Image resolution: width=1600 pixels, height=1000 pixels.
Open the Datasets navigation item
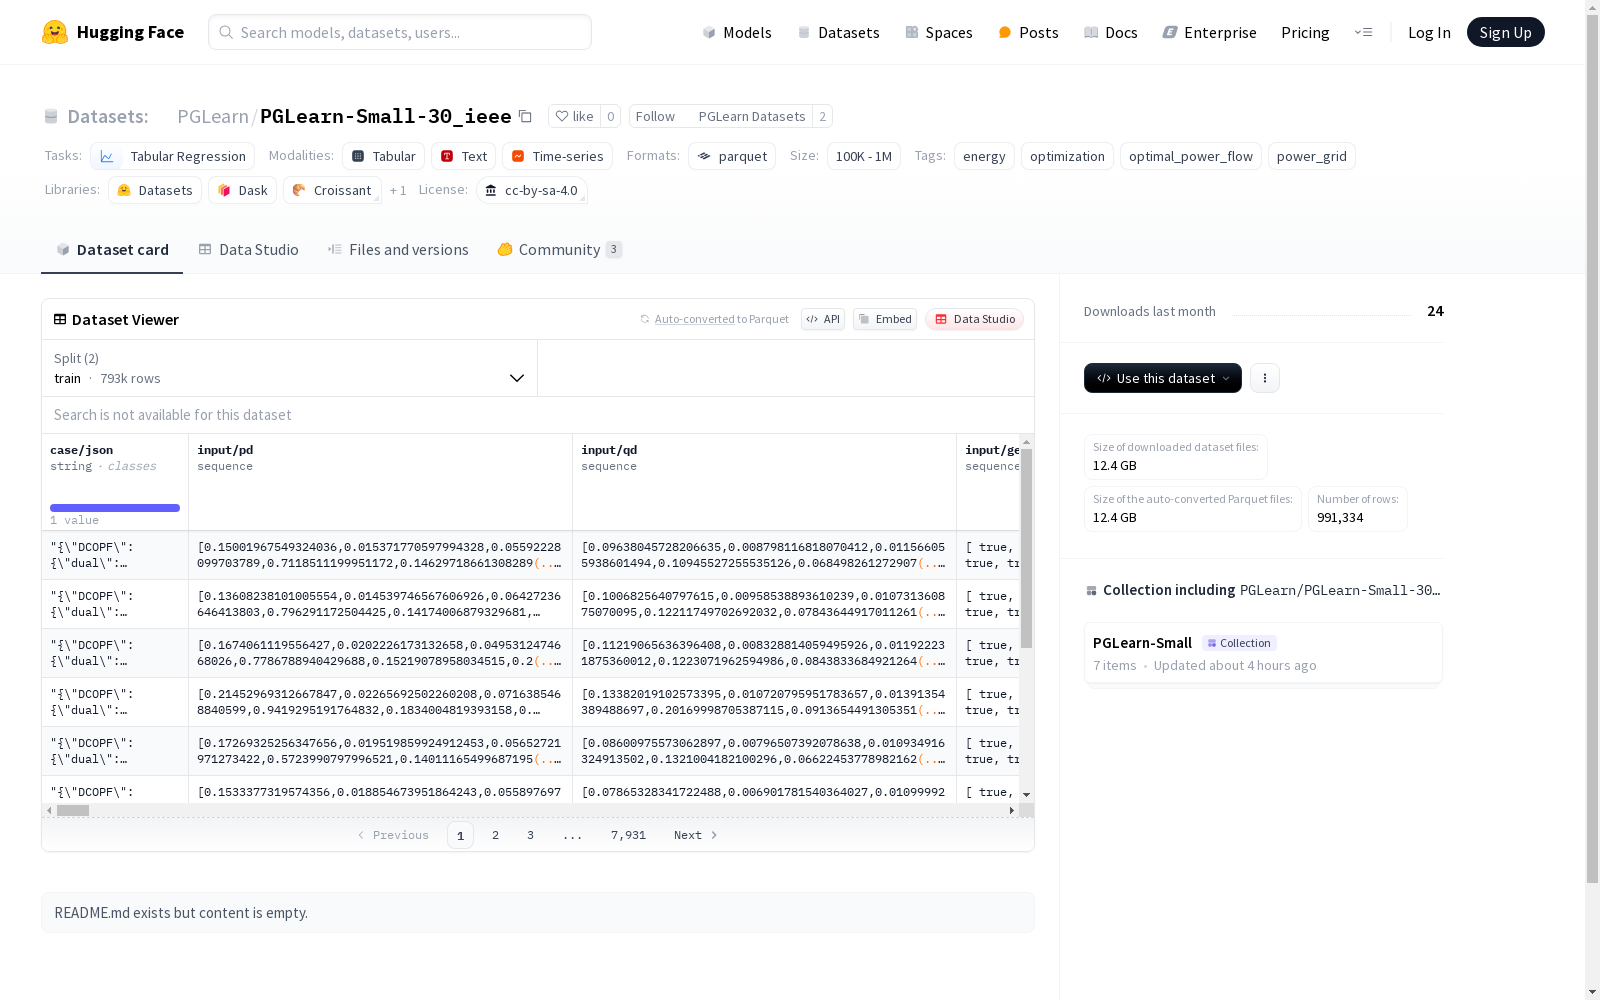[x=838, y=32]
